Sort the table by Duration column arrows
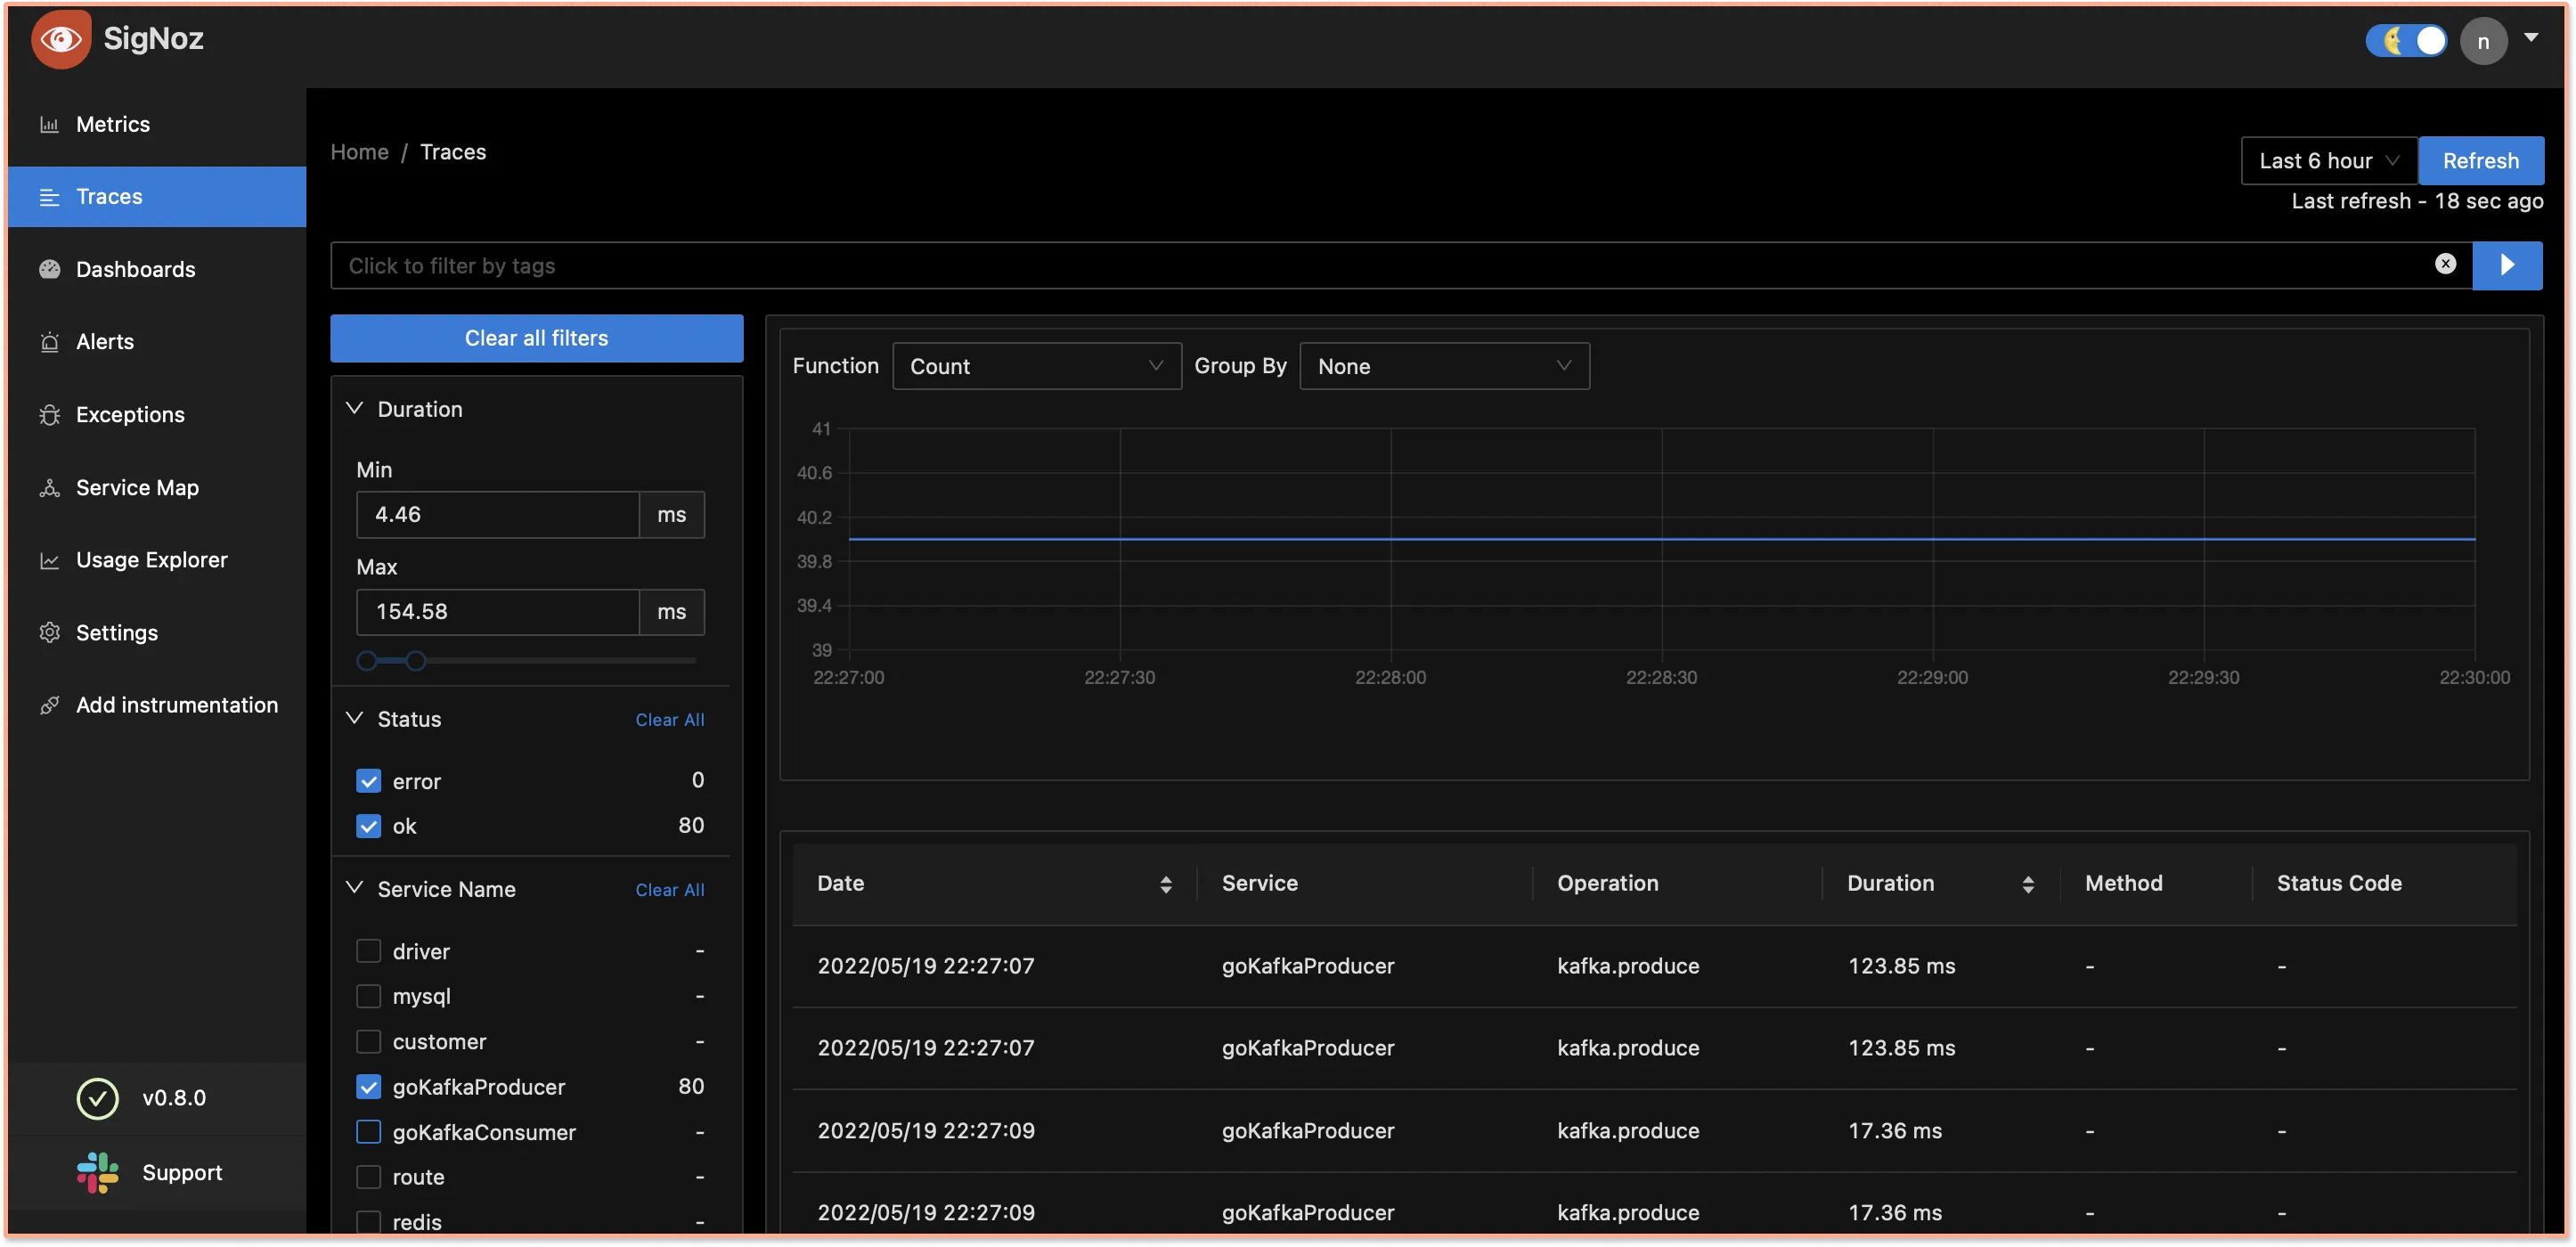This screenshot has width=2576, height=1247. click(x=2028, y=885)
